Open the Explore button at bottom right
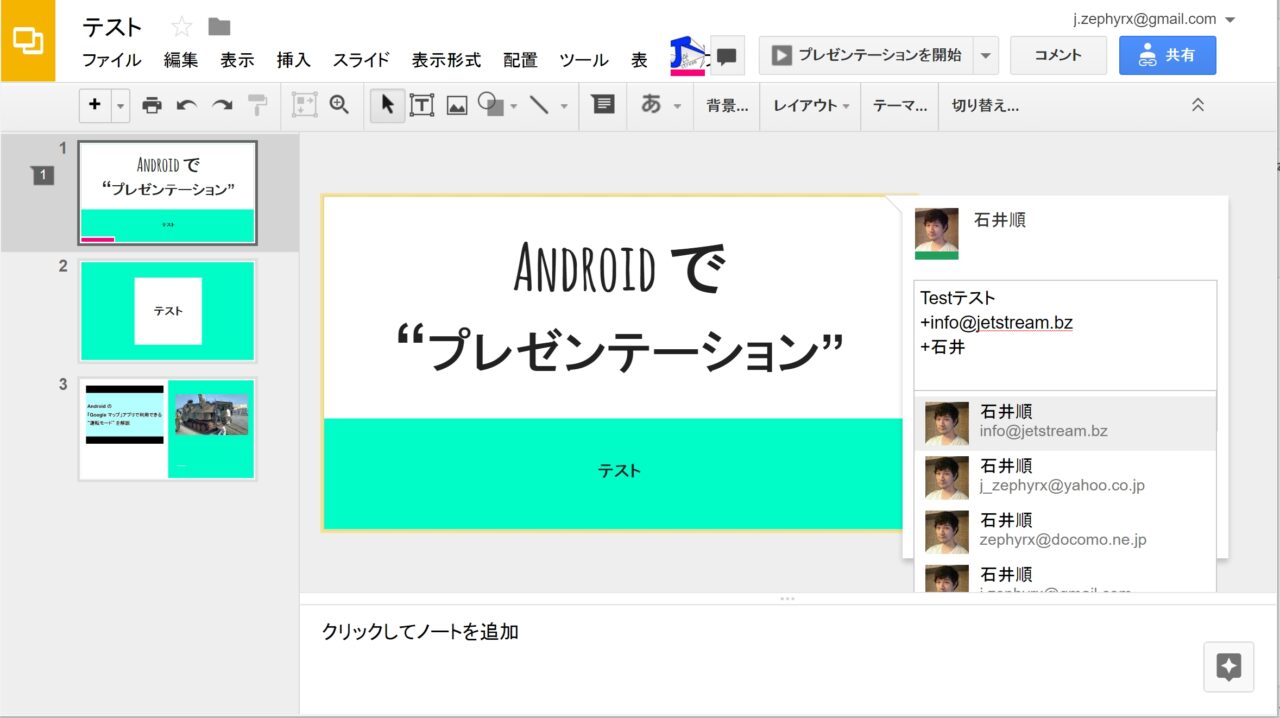 click(1228, 667)
